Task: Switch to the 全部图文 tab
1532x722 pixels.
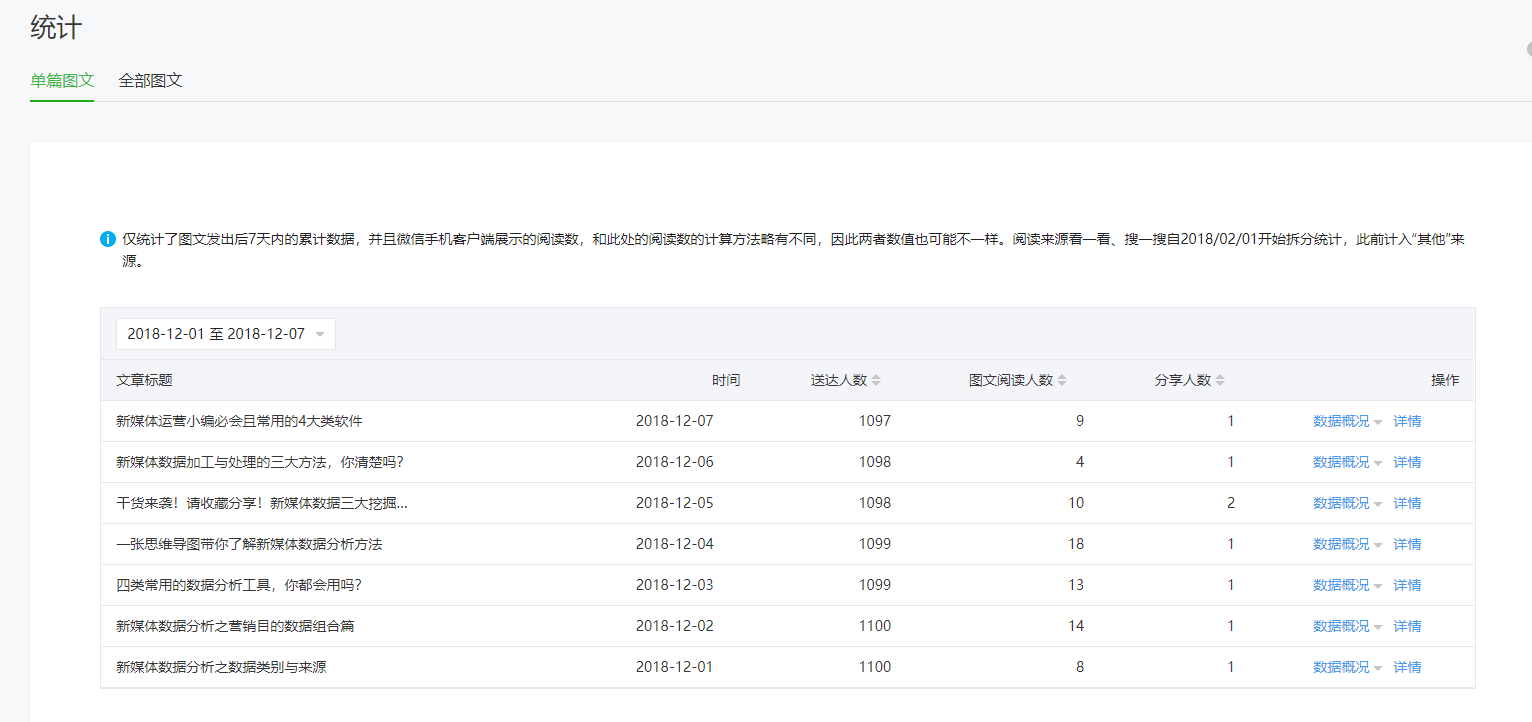Action: coord(150,81)
